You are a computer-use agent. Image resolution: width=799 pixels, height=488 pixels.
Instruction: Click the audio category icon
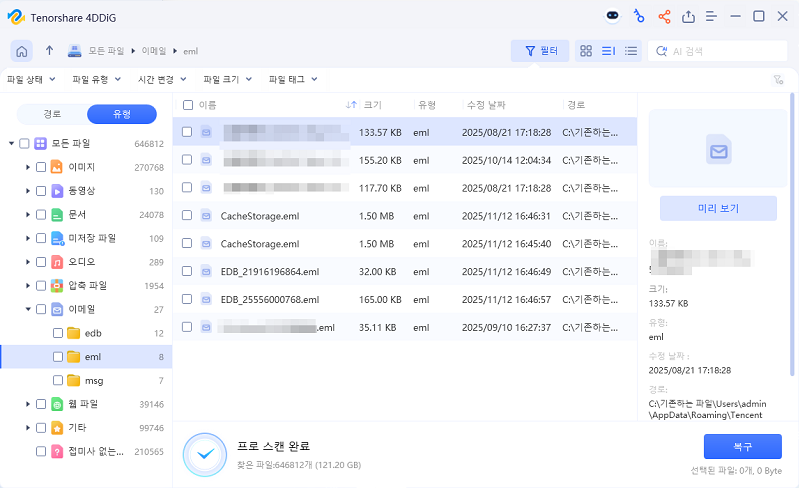click(57, 262)
